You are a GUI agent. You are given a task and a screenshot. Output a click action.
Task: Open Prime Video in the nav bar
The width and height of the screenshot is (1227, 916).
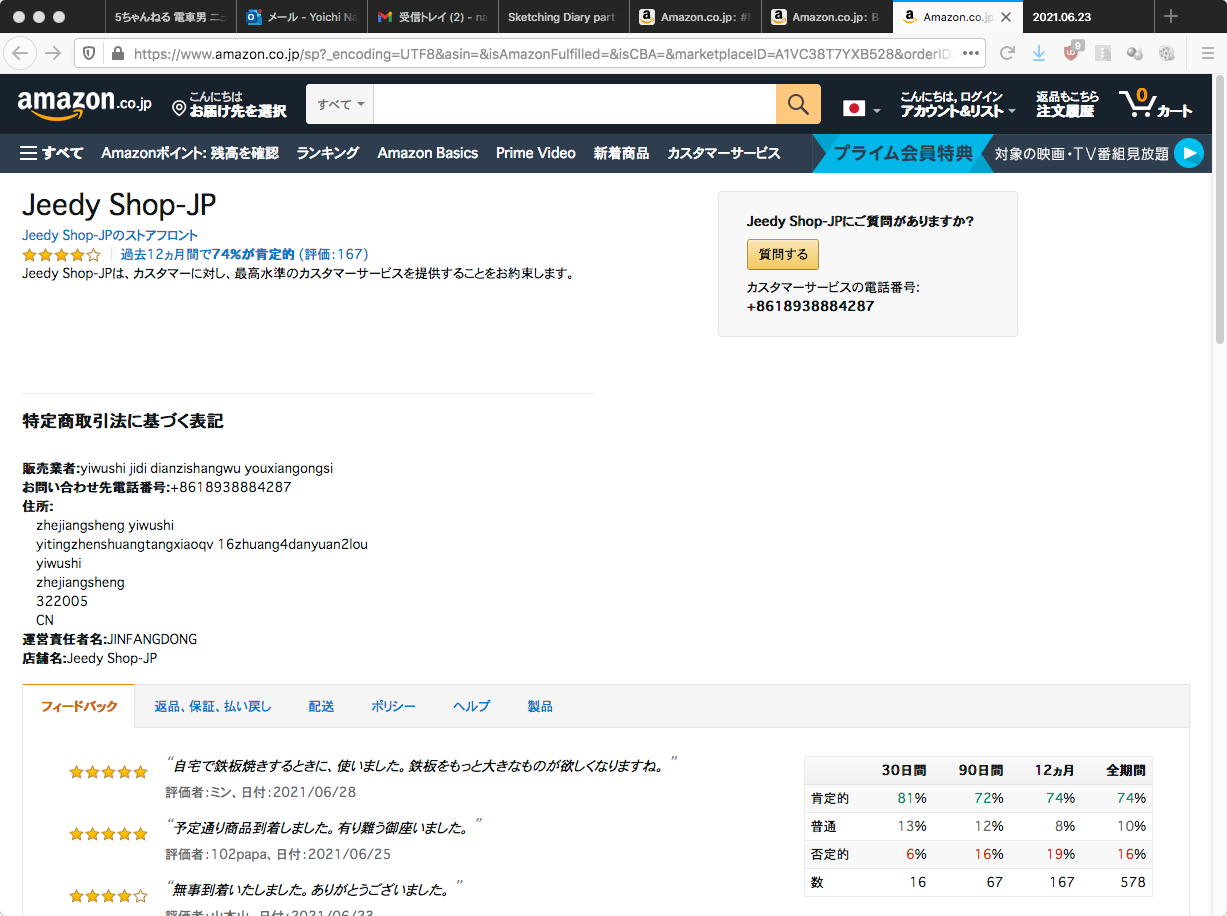536,153
